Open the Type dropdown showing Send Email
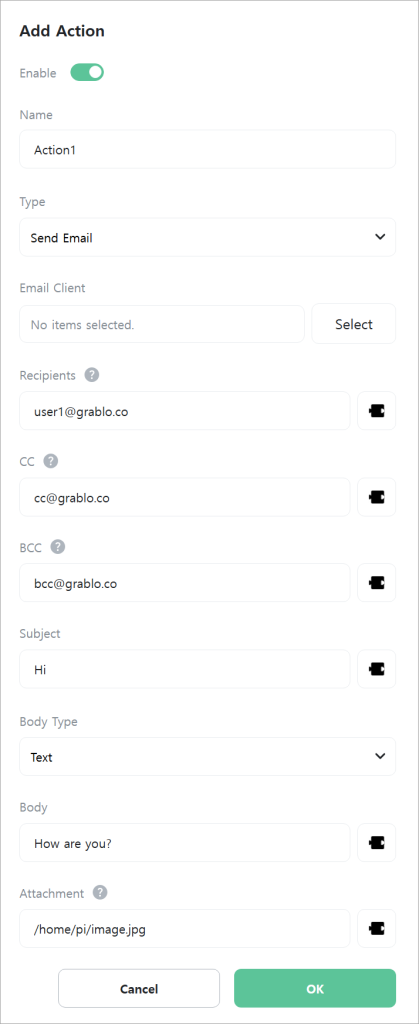 pos(208,237)
